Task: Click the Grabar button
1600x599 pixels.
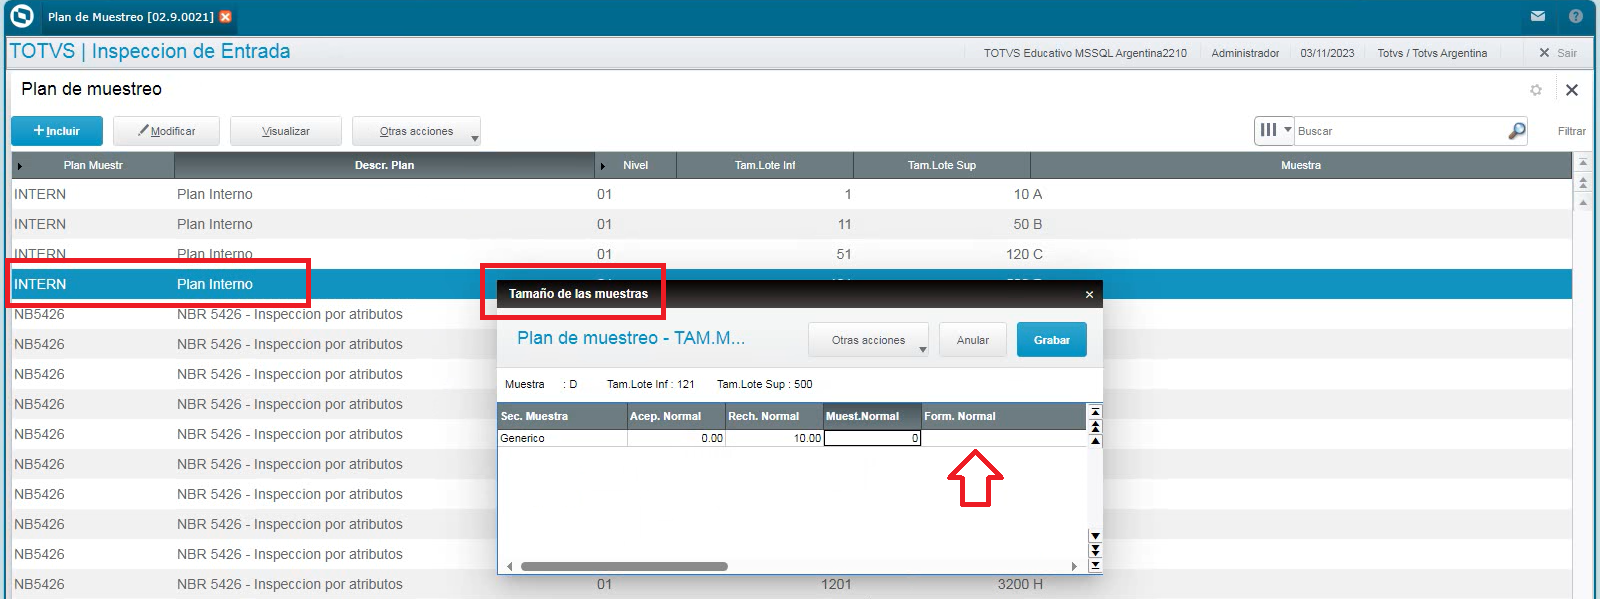Action: coord(1052,340)
